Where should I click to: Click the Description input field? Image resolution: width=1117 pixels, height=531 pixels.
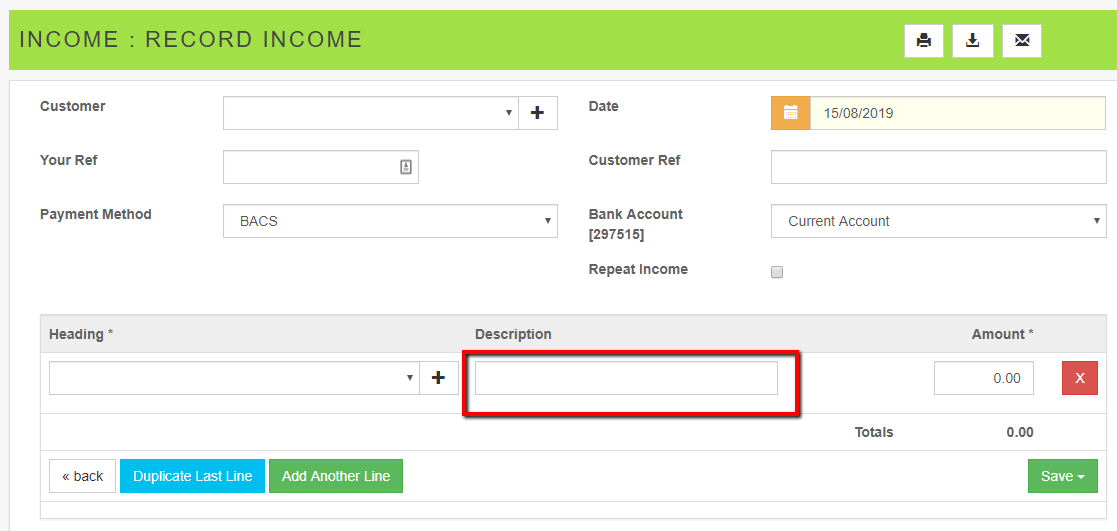[626, 378]
